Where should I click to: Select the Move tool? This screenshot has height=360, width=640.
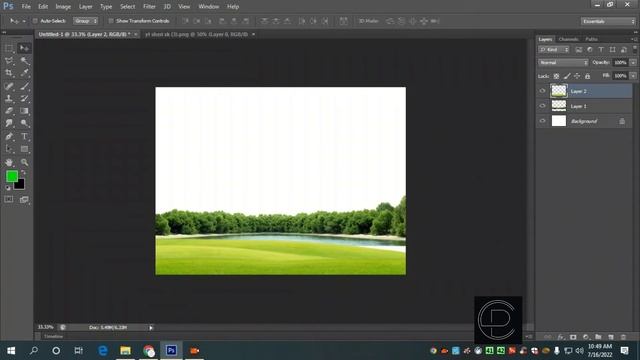click(24, 48)
